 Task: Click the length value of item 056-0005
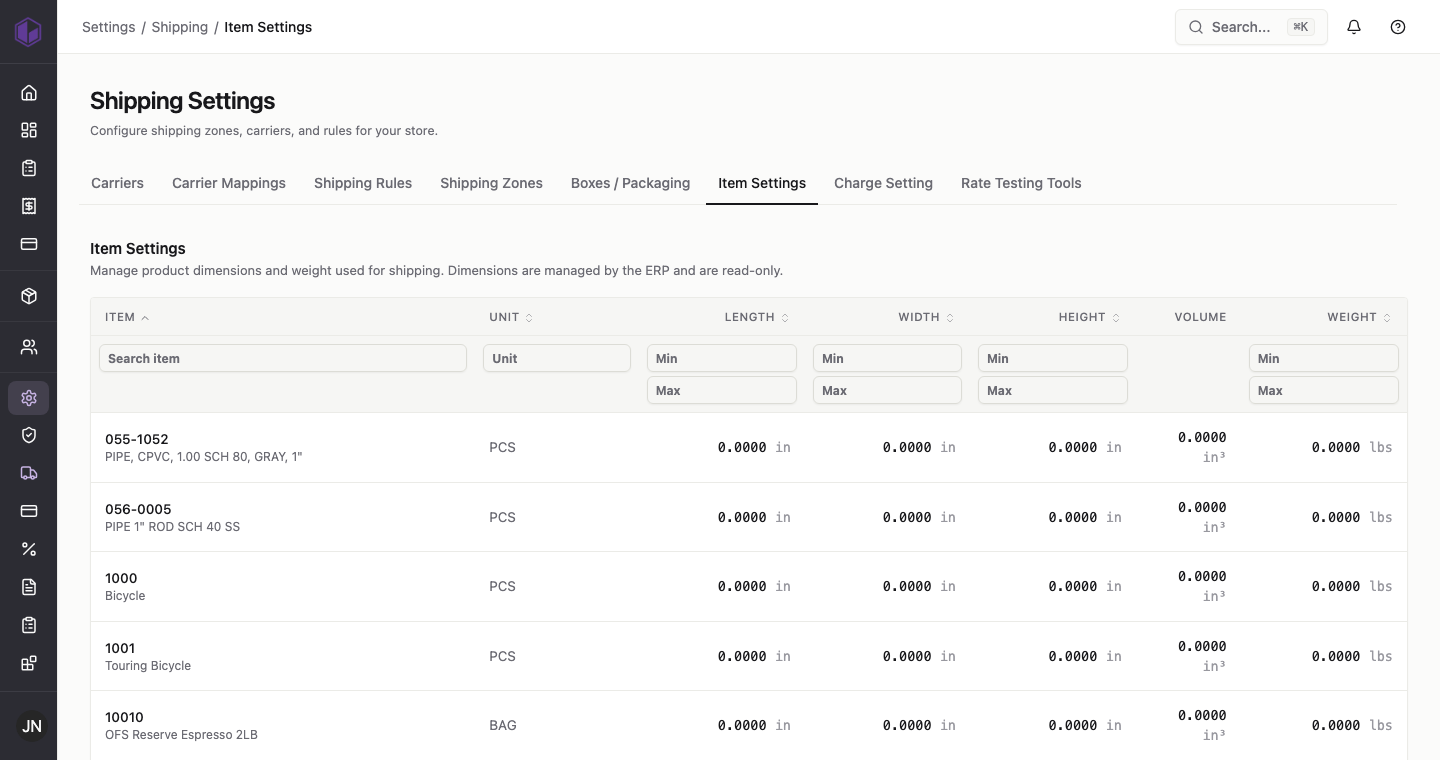click(754, 517)
